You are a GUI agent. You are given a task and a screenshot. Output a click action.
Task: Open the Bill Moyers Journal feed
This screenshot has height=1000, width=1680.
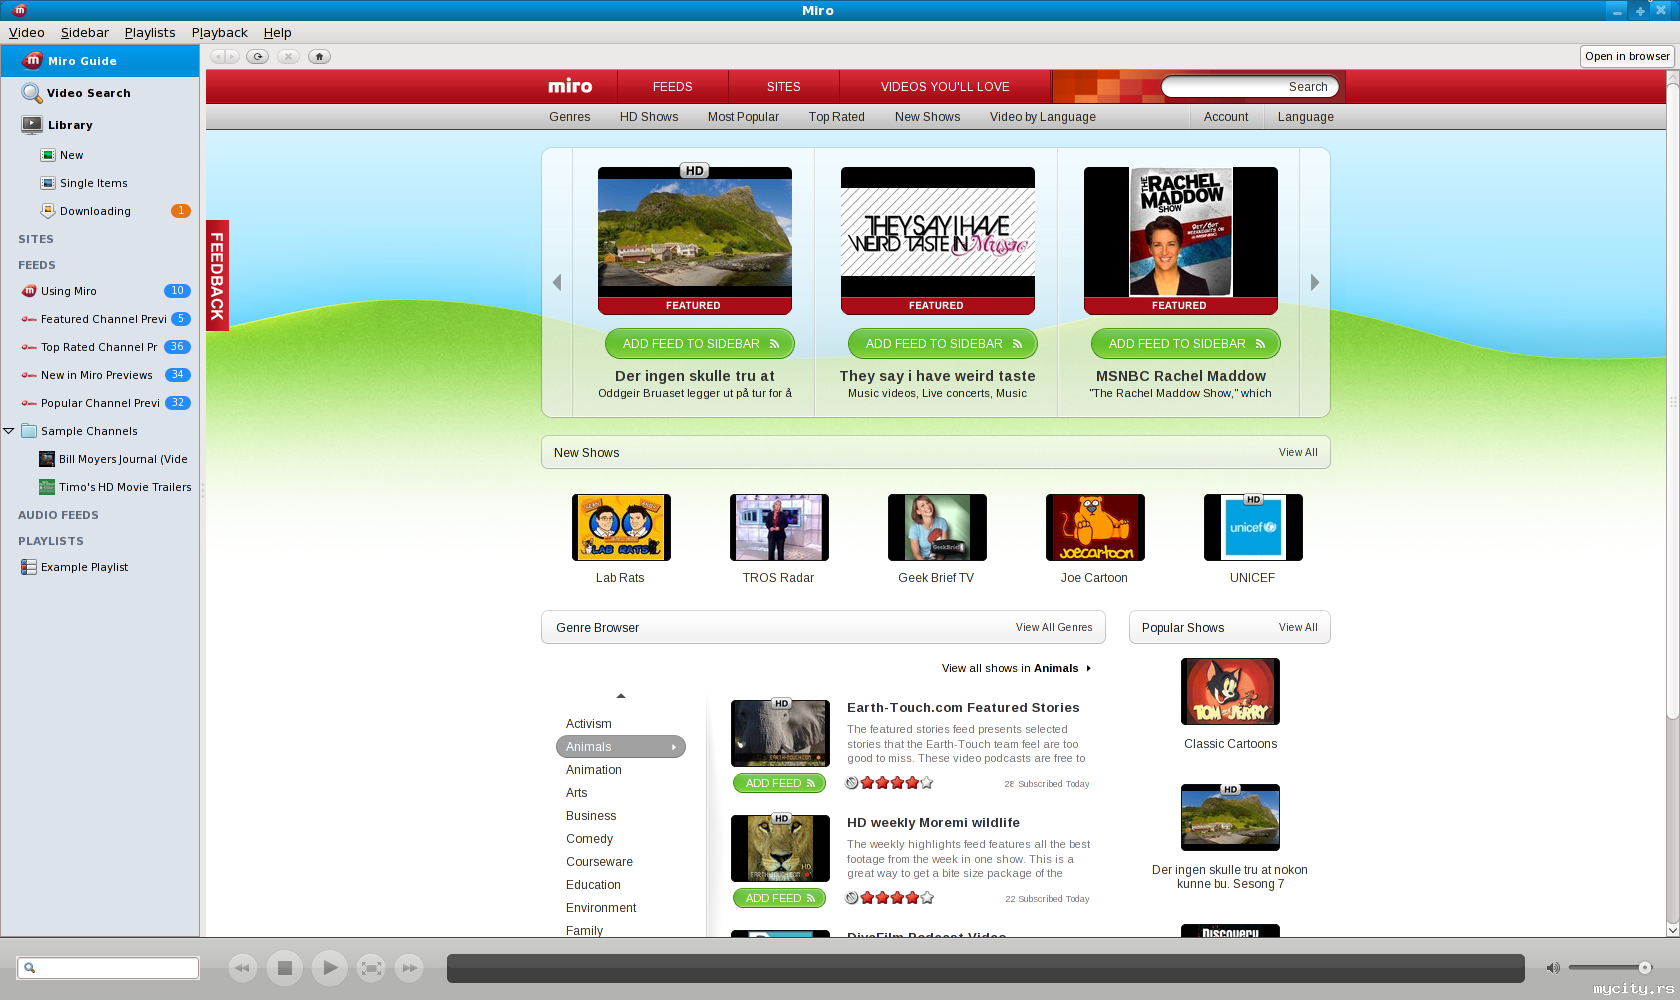point(100,459)
